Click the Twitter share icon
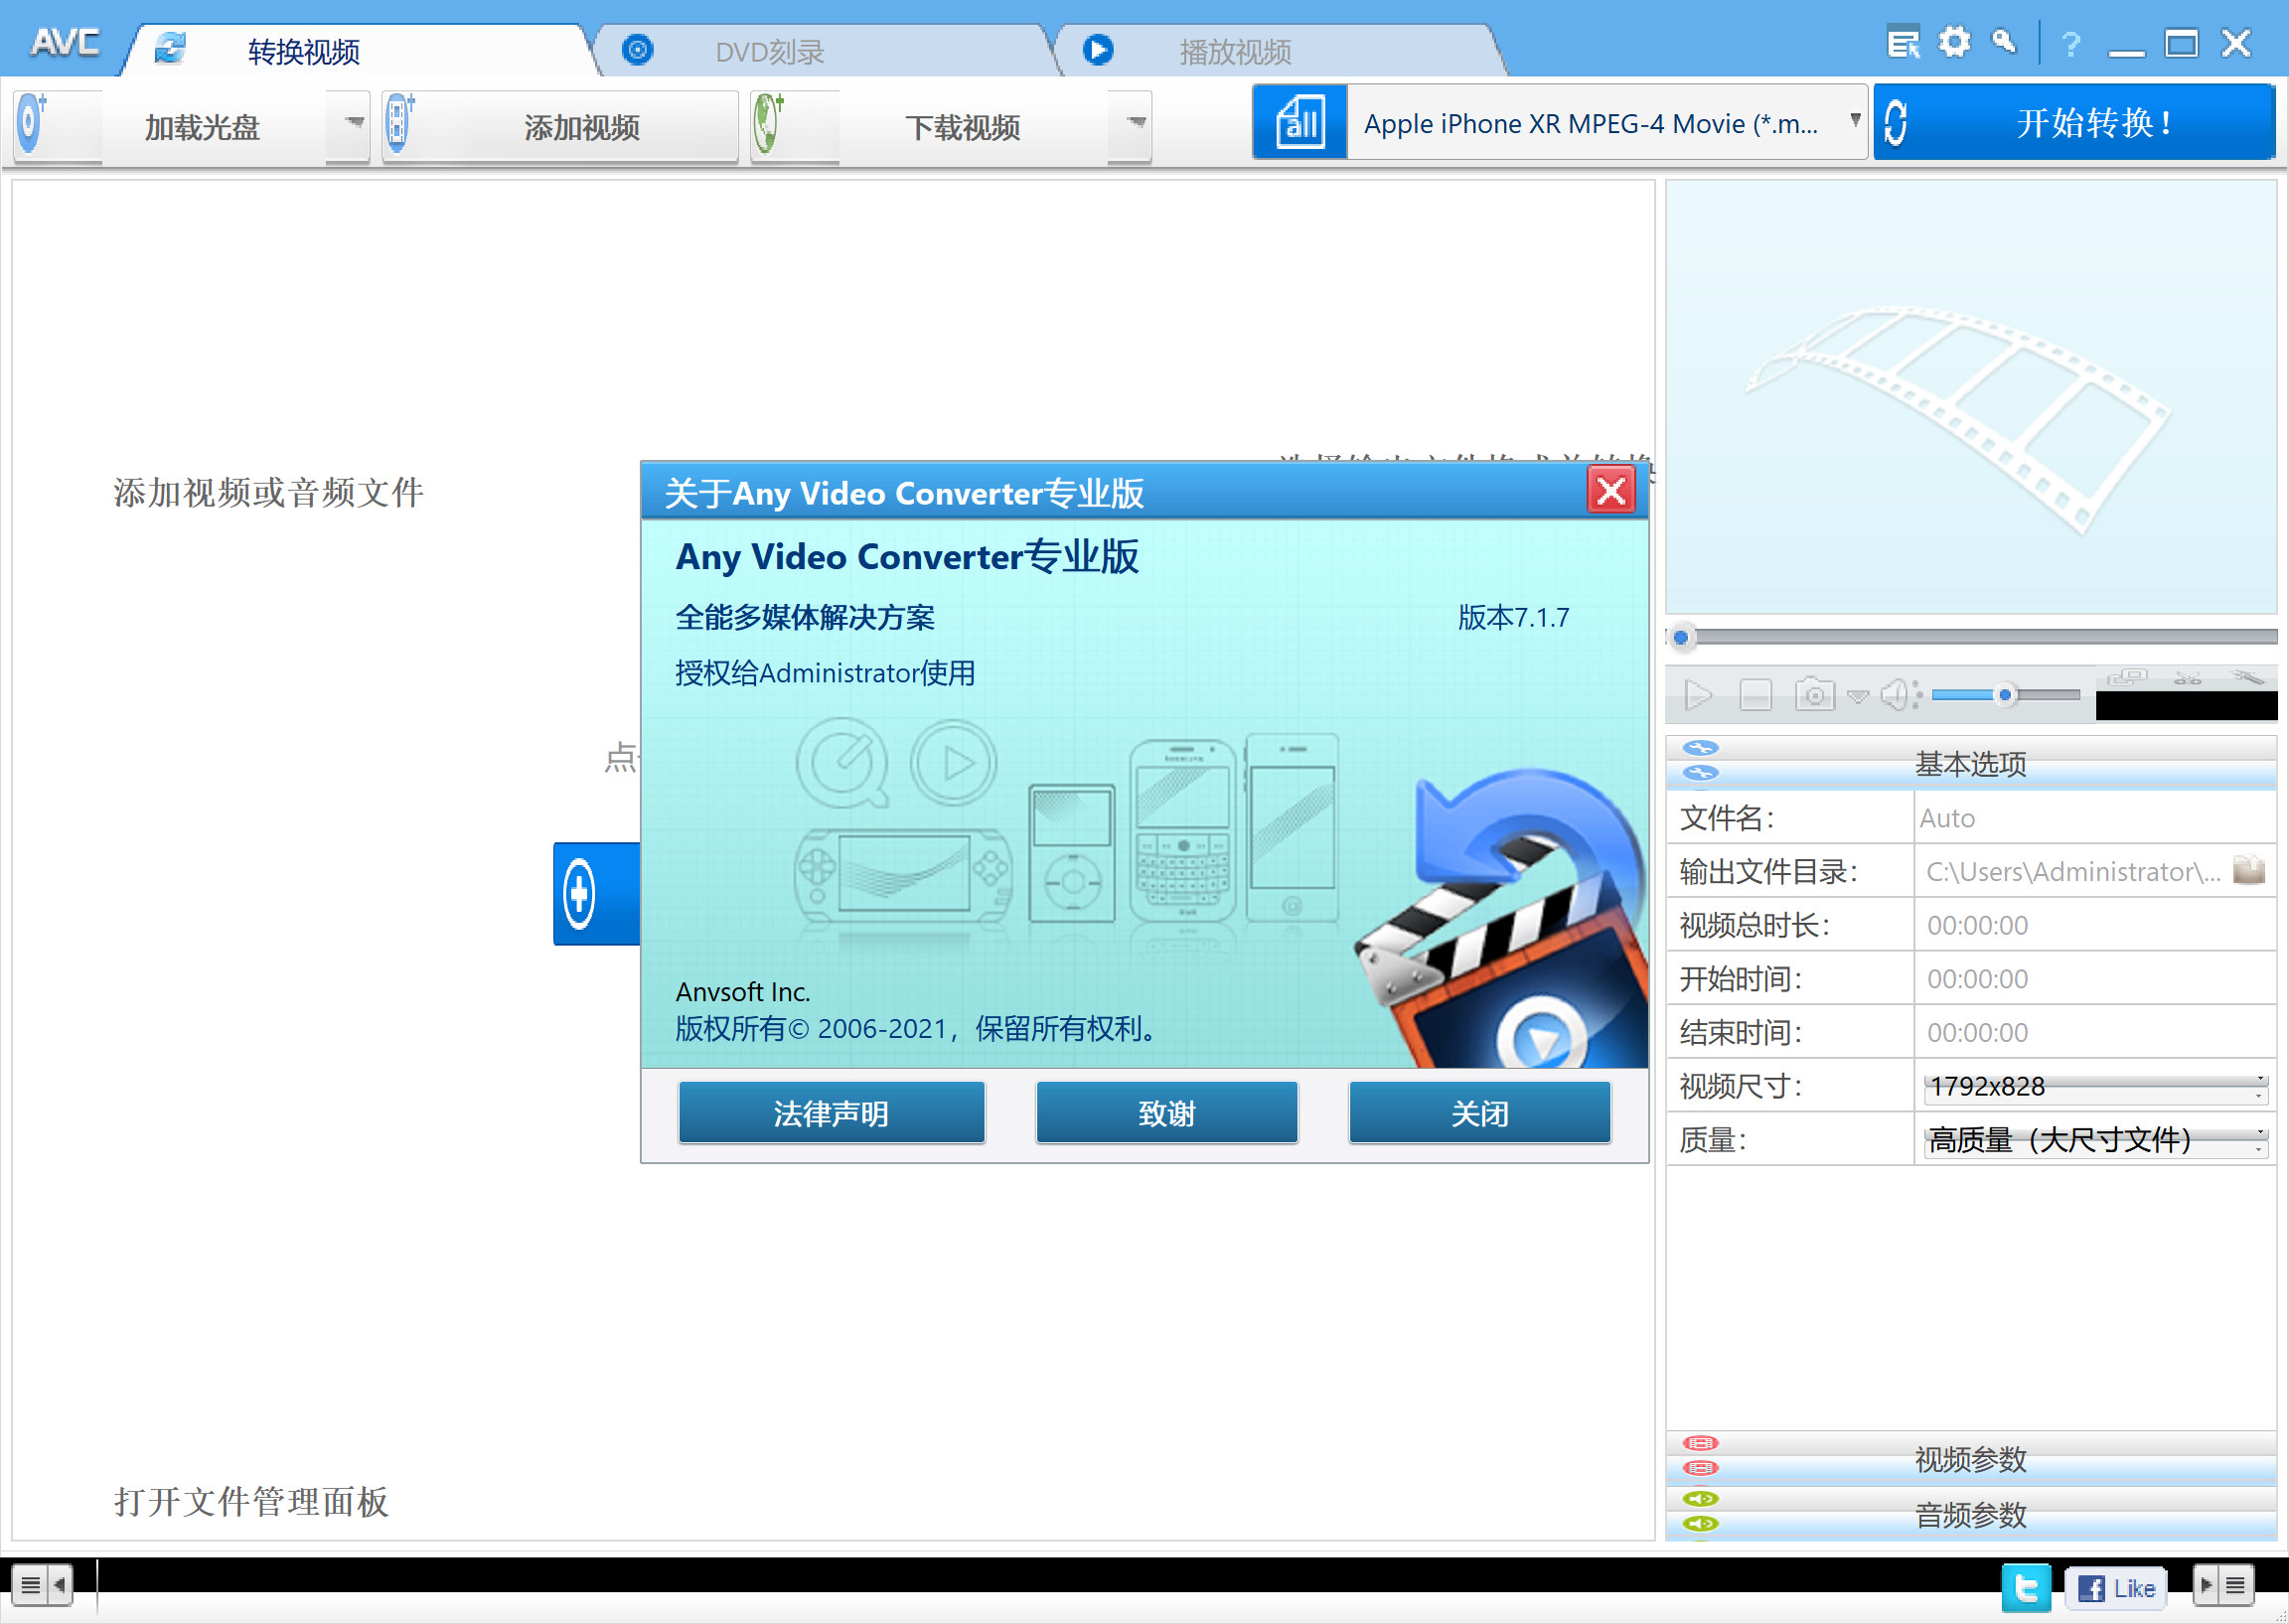 [x=2025, y=1588]
